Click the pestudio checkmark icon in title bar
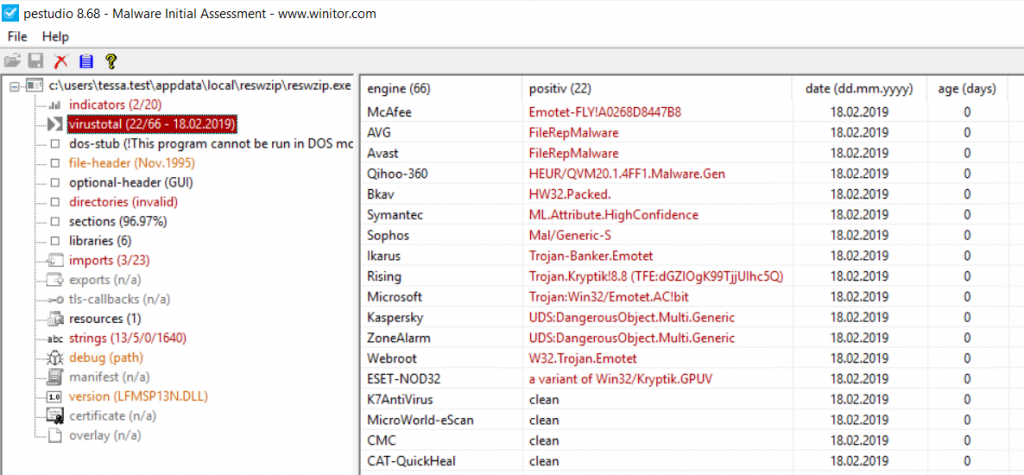The height and width of the screenshot is (475, 1024). pyautogui.click(x=10, y=13)
